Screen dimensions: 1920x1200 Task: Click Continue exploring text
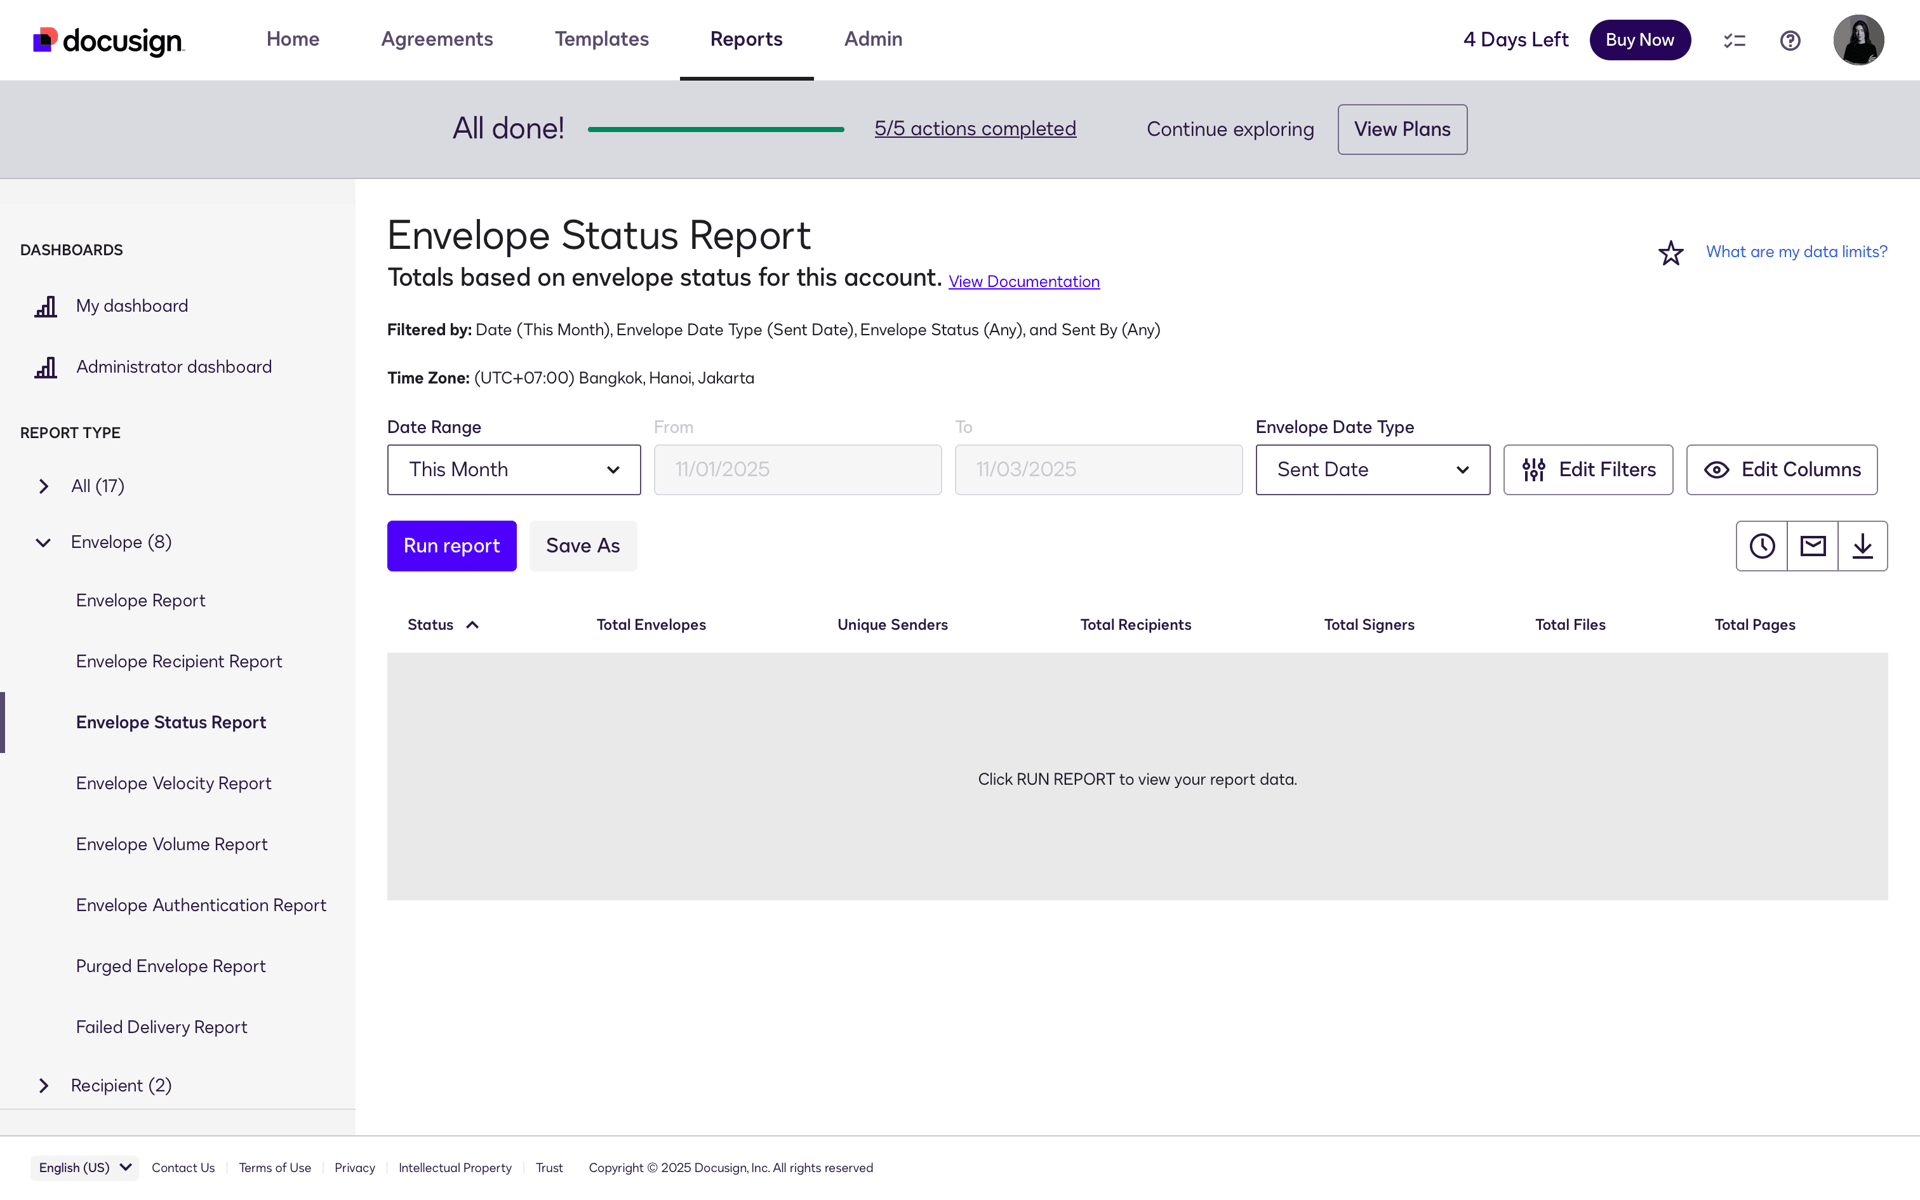coord(1230,129)
